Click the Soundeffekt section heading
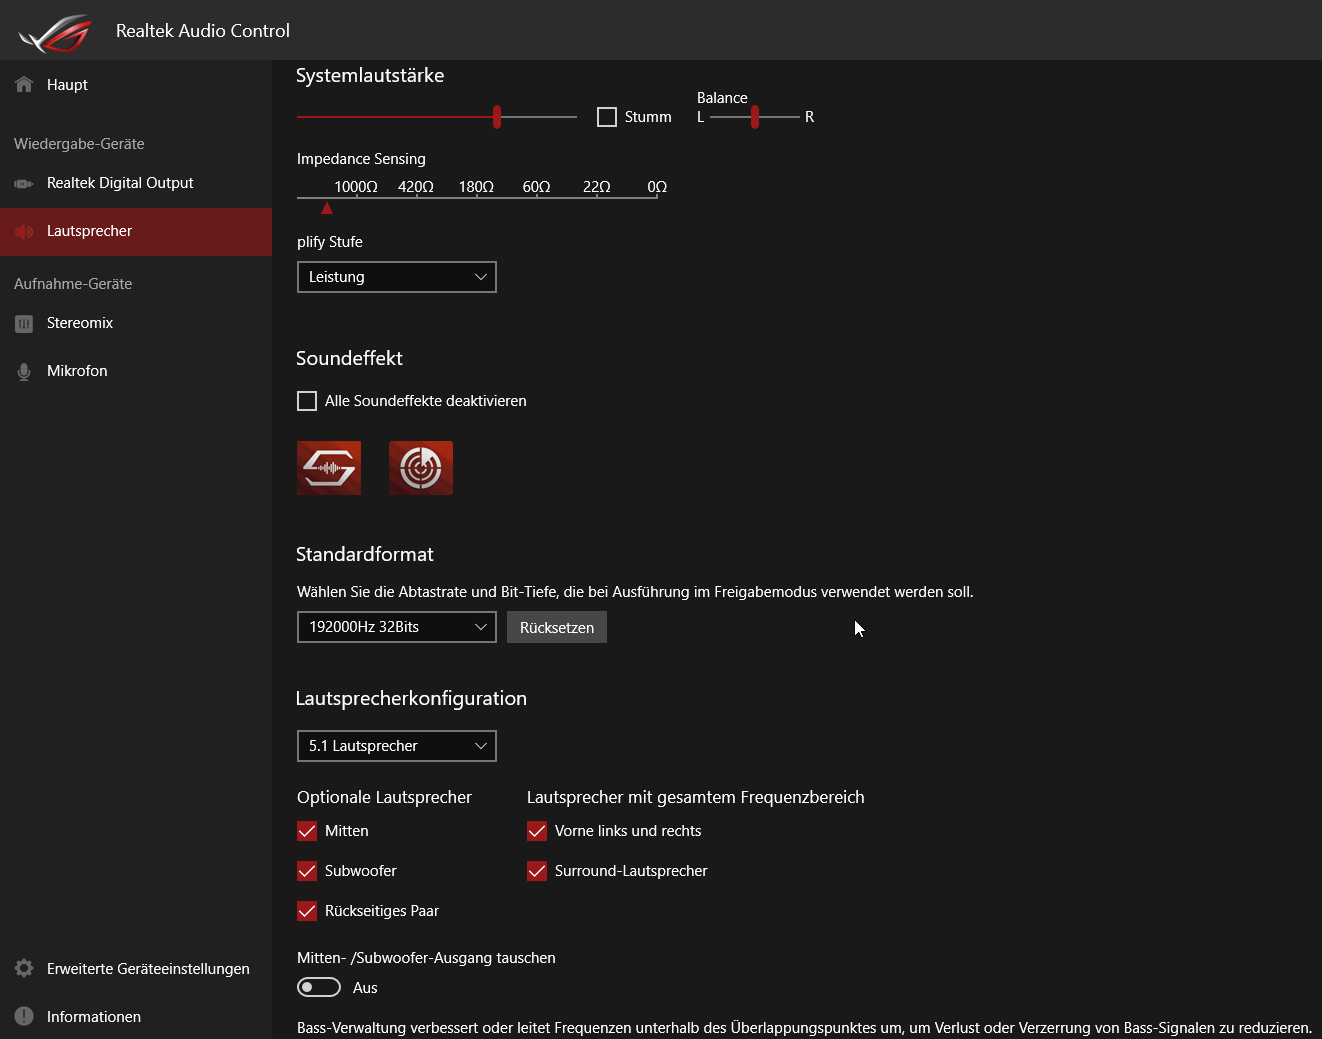The image size is (1322, 1039). click(349, 358)
